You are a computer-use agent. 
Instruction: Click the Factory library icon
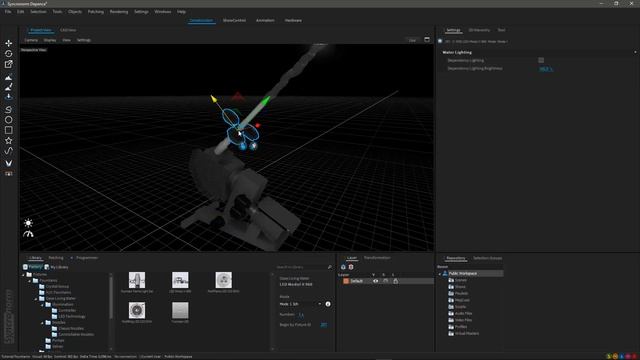pyautogui.click(x=25, y=267)
